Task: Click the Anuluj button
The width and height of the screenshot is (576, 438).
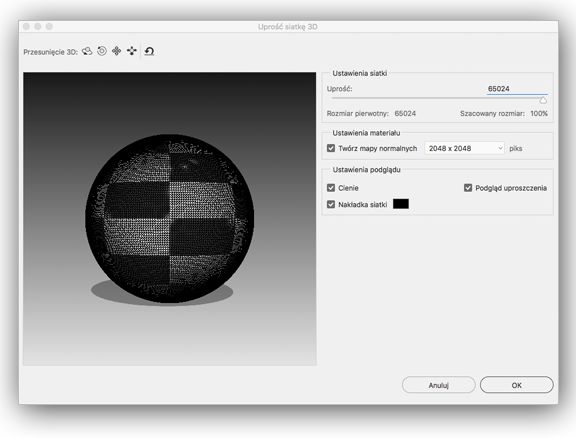Action: click(439, 385)
